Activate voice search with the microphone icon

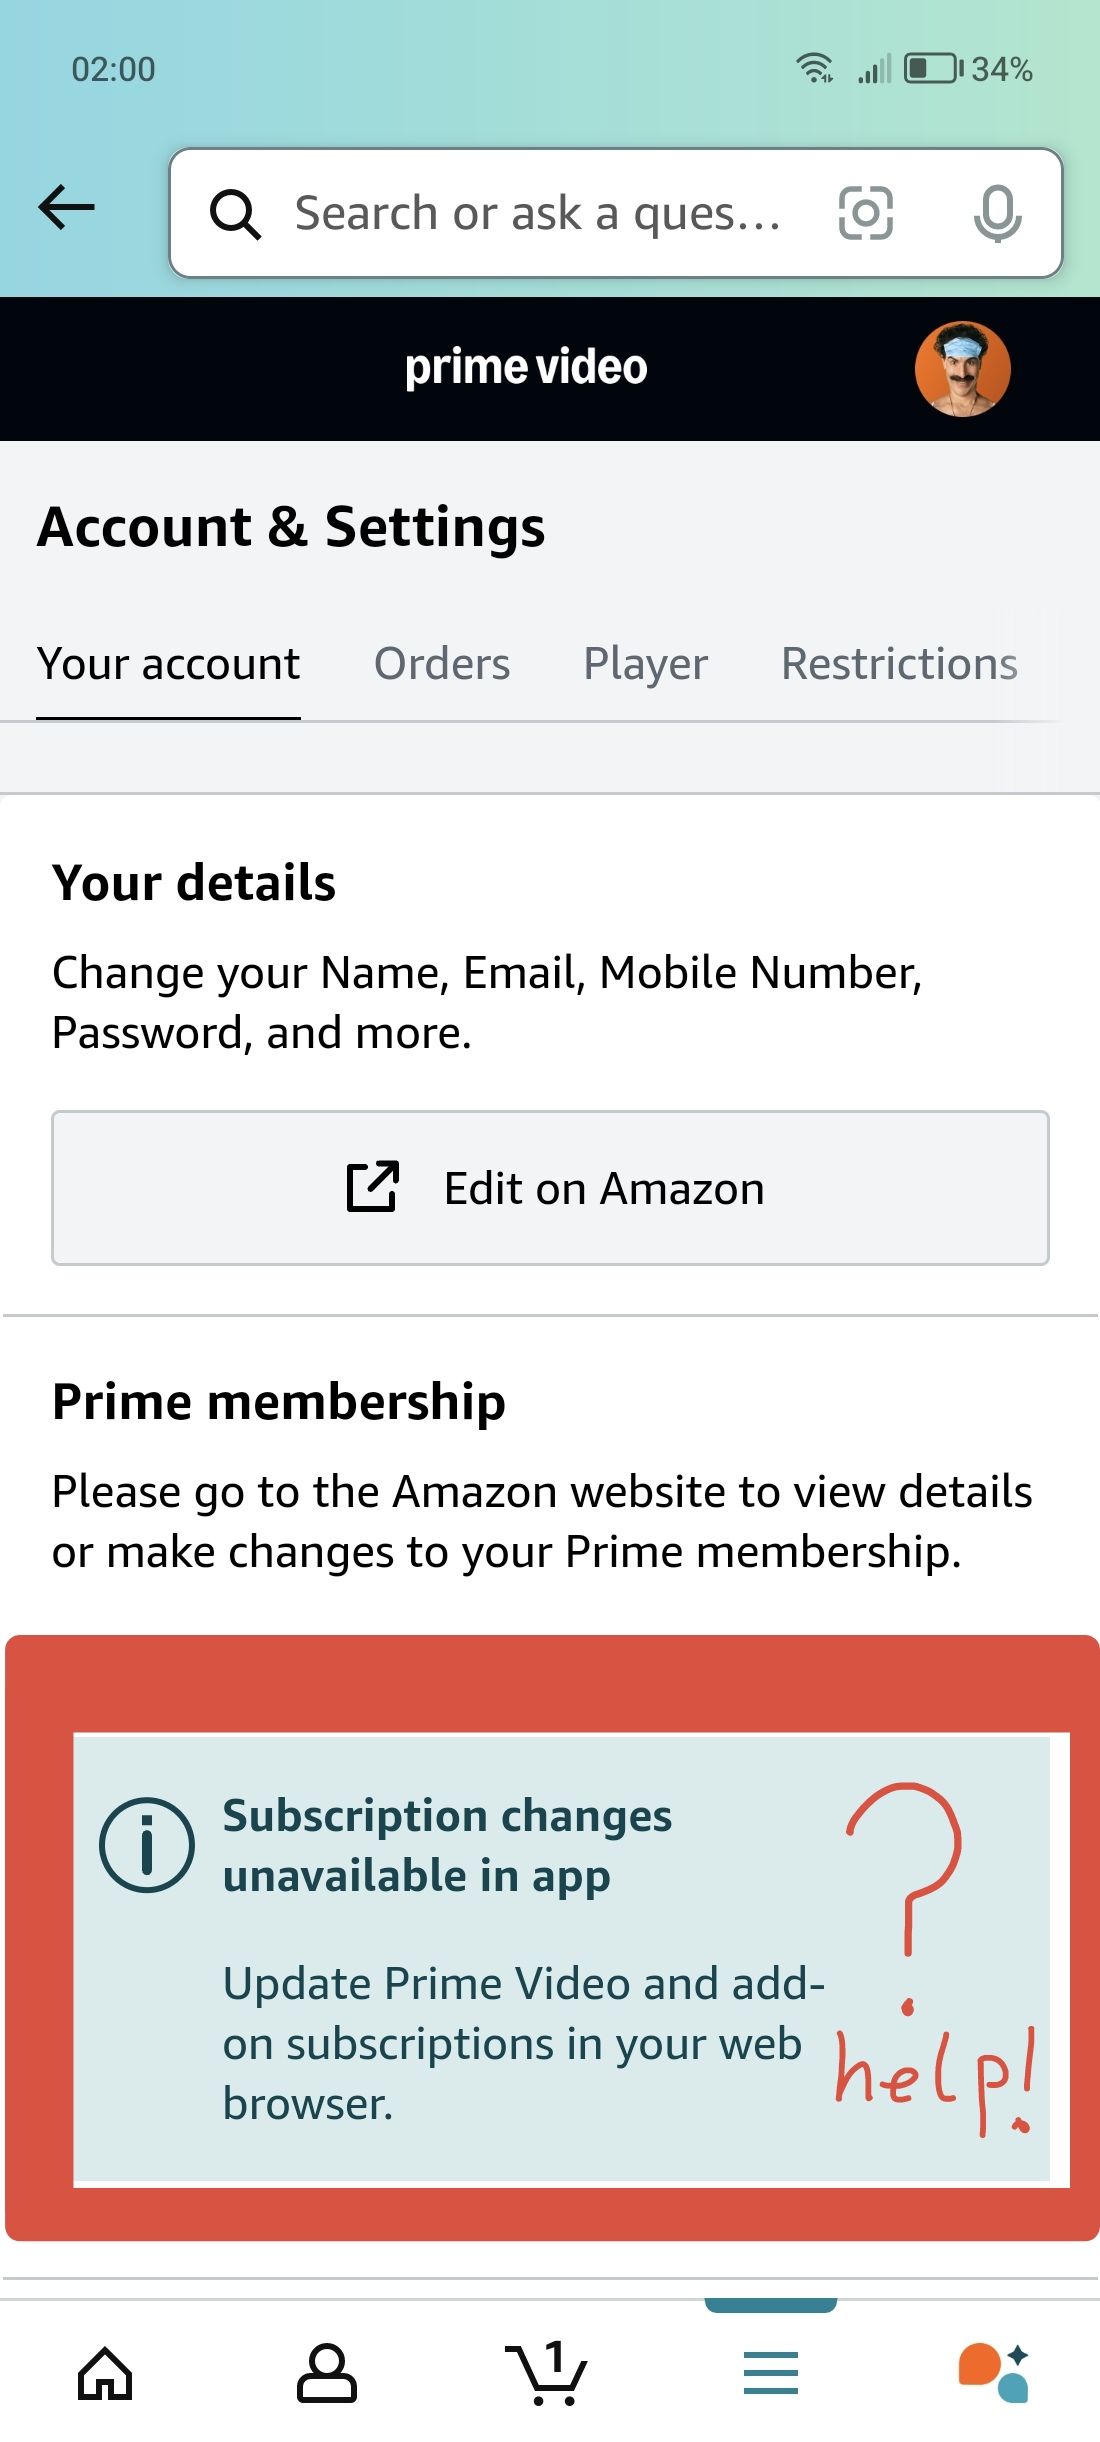(x=1000, y=213)
